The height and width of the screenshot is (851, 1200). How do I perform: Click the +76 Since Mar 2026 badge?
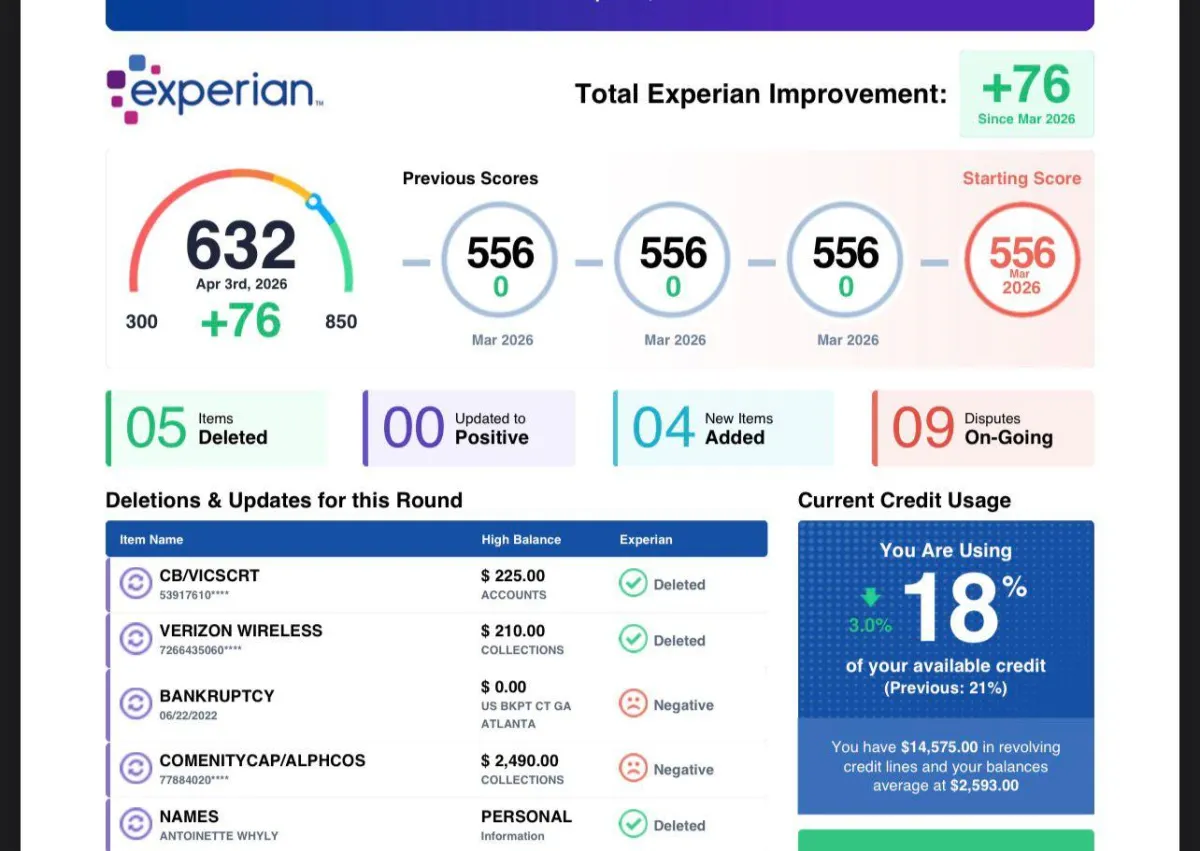tap(1027, 94)
